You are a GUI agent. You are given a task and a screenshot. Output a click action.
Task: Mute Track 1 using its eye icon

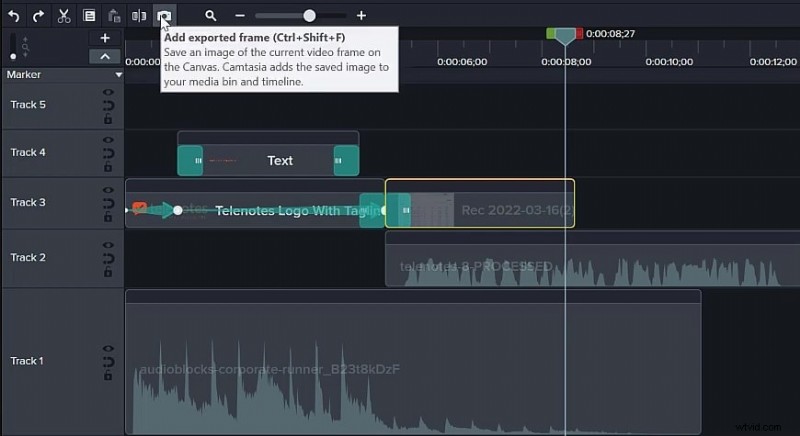click(108, 349)
